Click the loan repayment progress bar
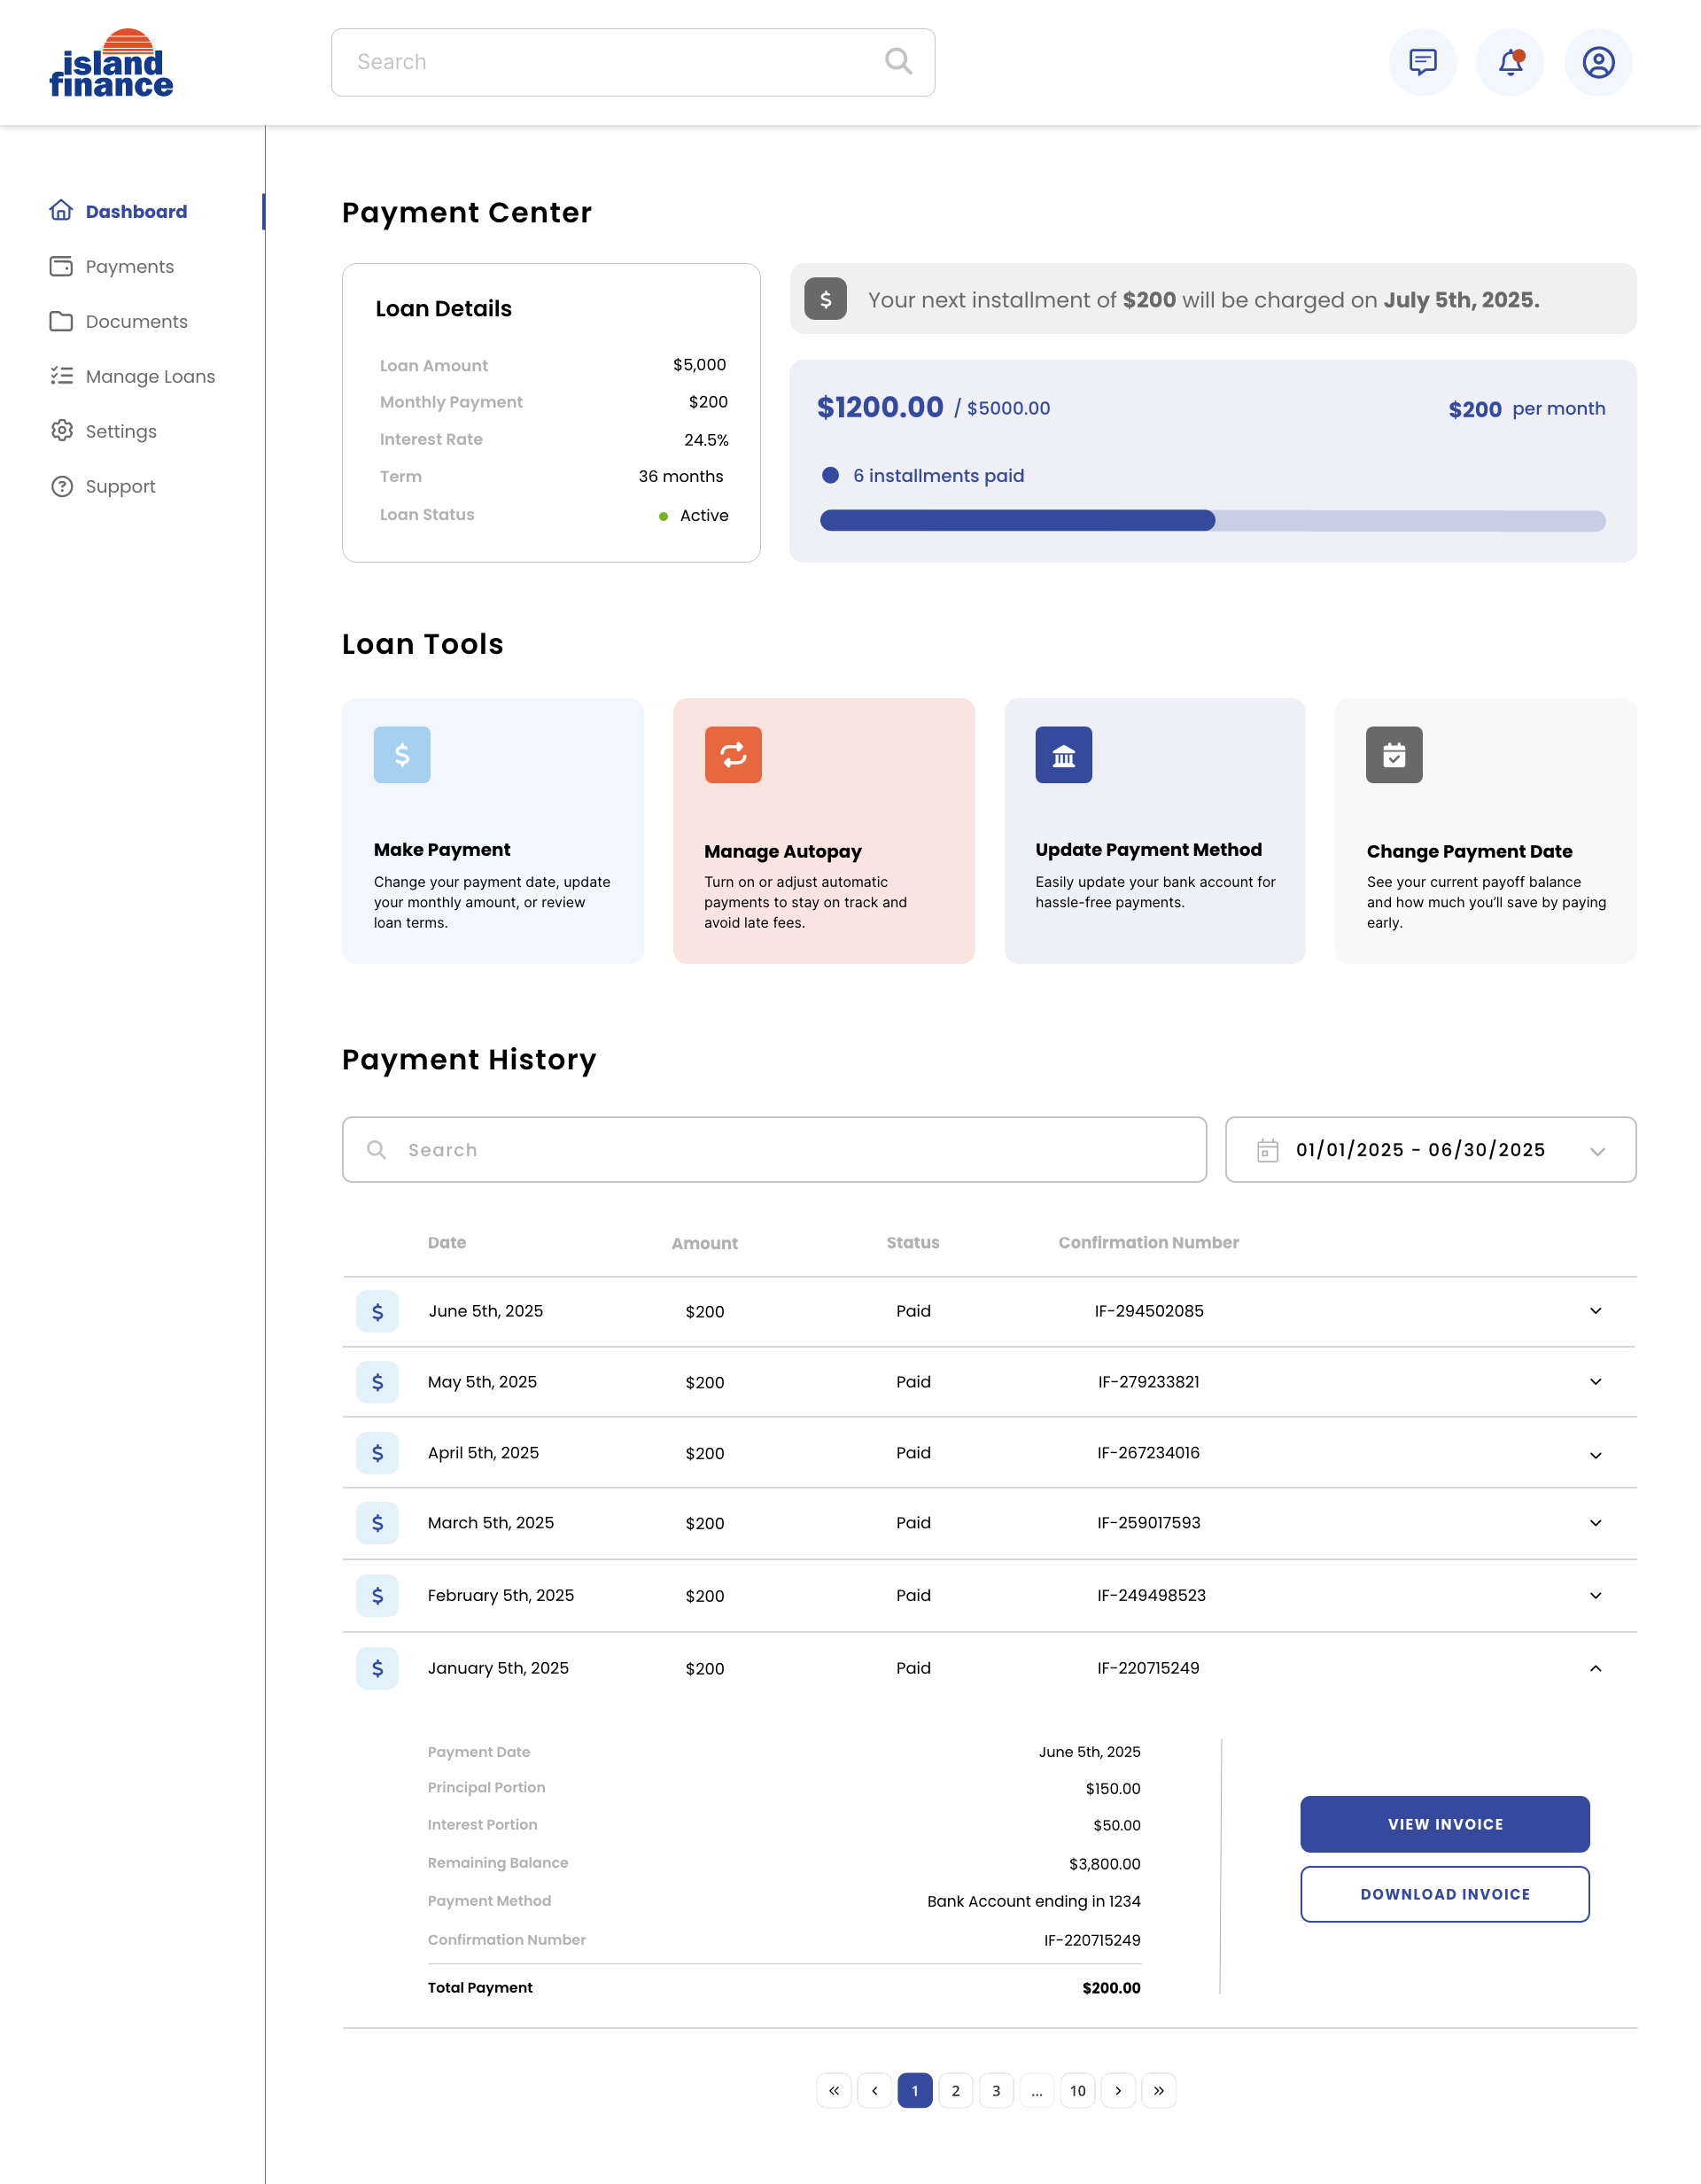This screenshot has width=1701, height=2184. point(1212,520)
